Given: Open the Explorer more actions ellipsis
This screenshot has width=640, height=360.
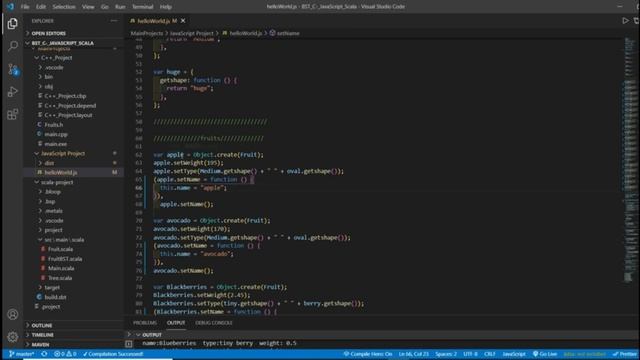Looking at the screenshot, I should [x=113, y=21].
